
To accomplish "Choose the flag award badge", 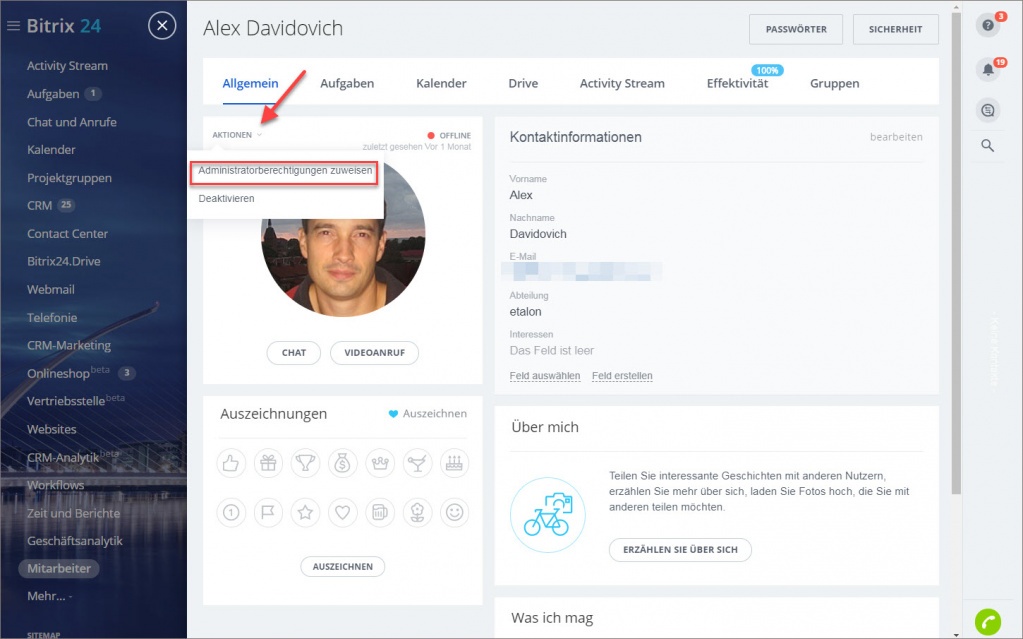I will (x=268, y=512).
